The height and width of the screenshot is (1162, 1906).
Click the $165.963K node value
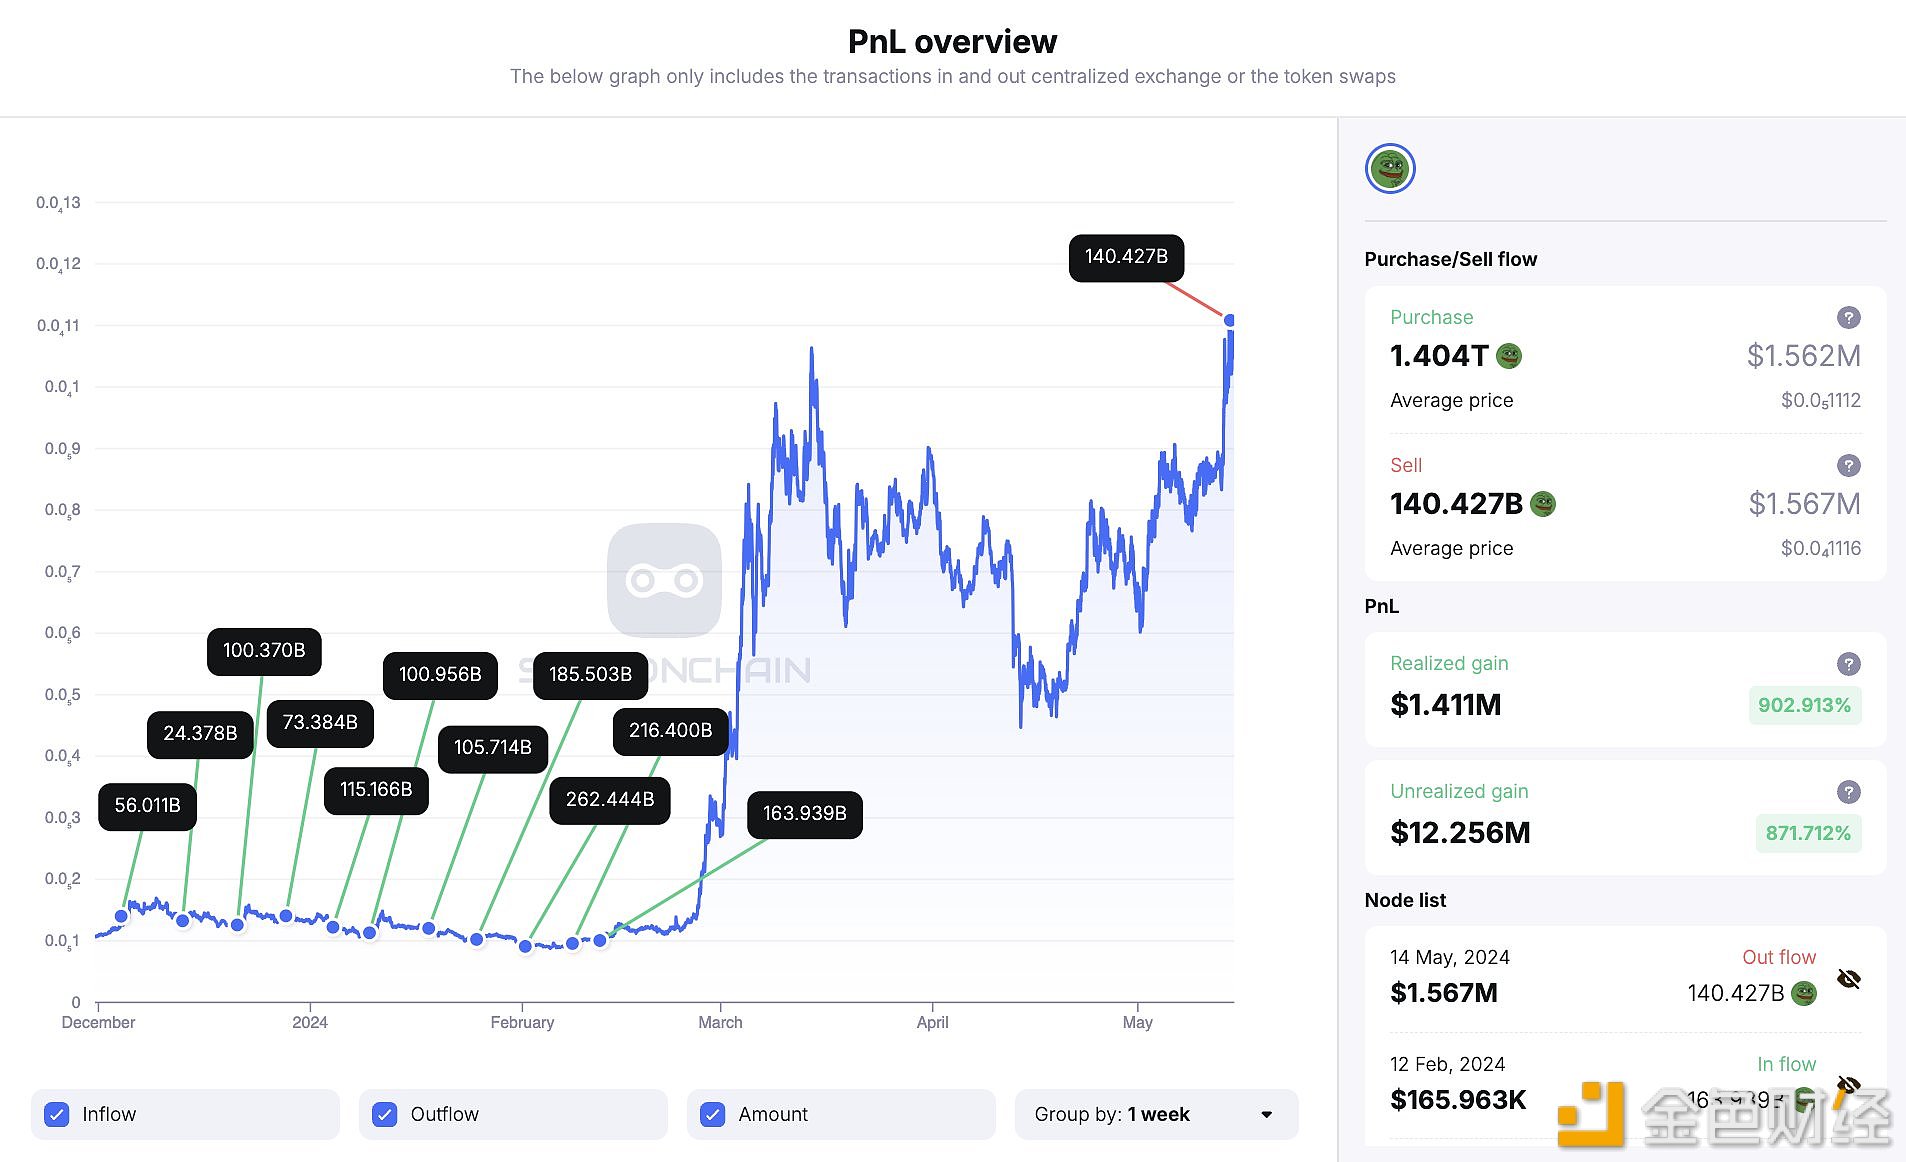(x=1458, y=1100)
